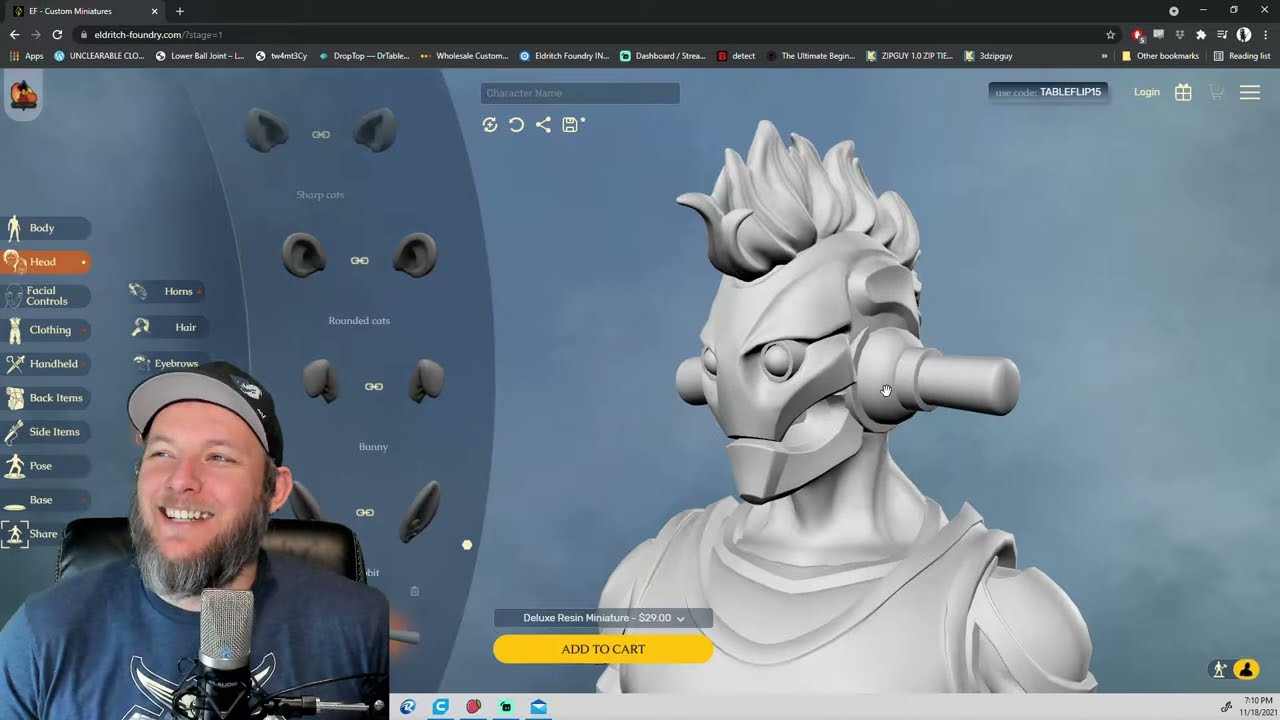
Task: Open Deluxe Resin Miniature price dropdown
Action: (603, 618)
